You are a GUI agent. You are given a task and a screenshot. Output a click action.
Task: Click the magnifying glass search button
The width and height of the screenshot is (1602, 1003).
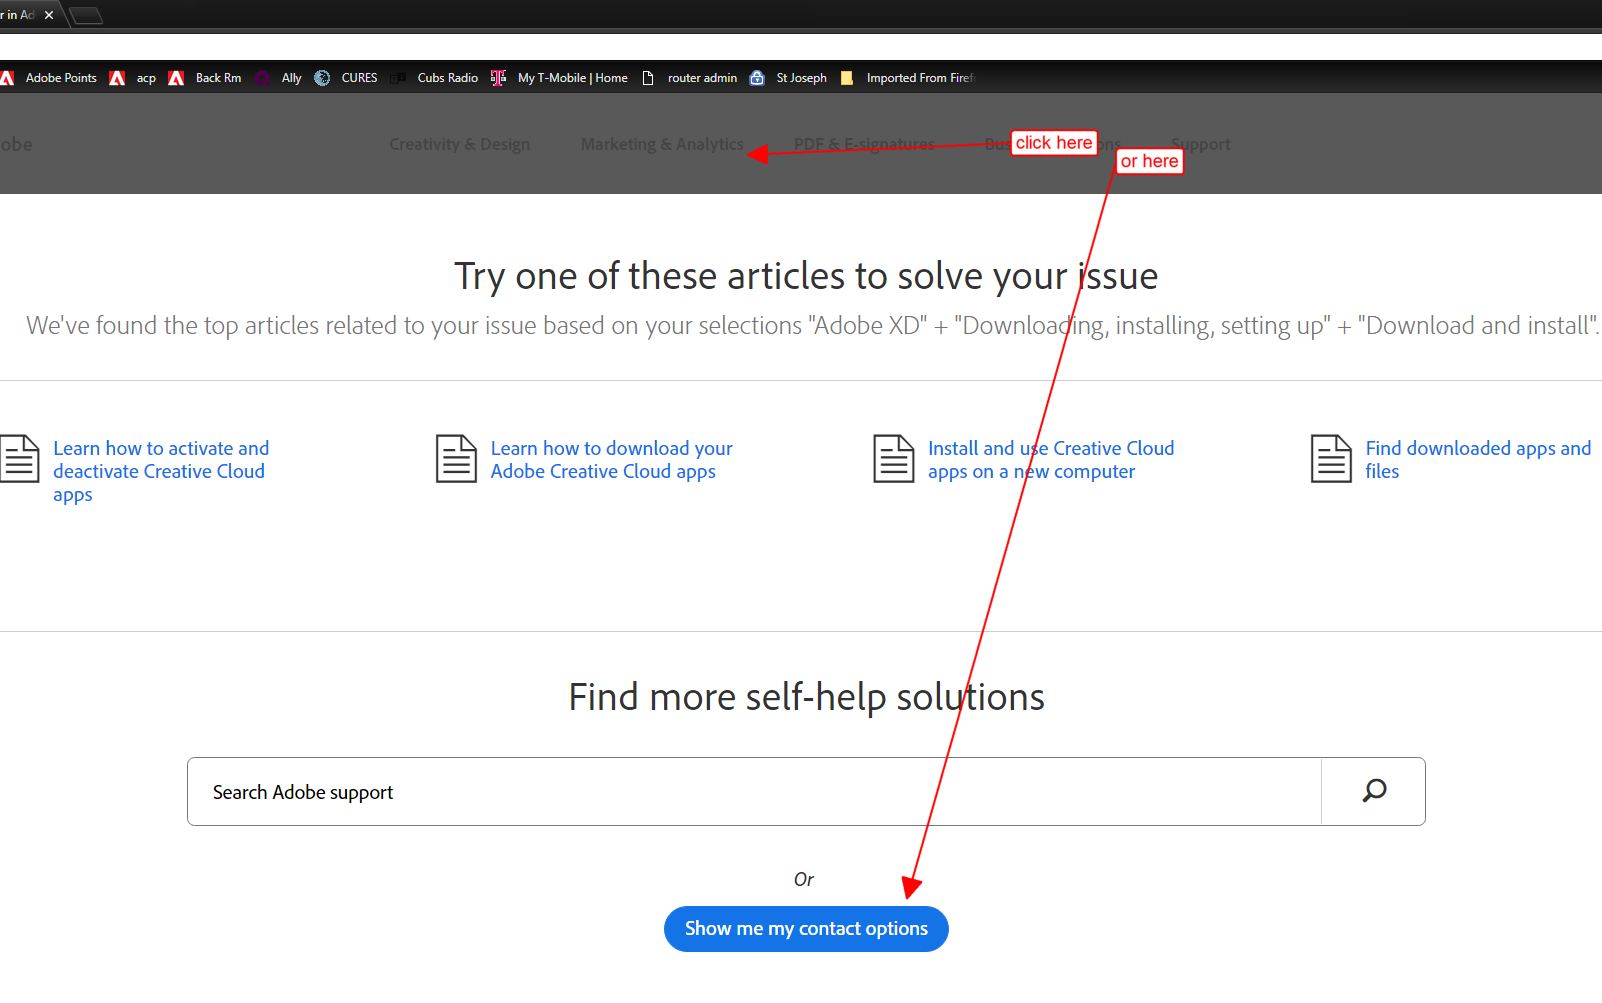pyautogui.click(x=1374, y=791)
